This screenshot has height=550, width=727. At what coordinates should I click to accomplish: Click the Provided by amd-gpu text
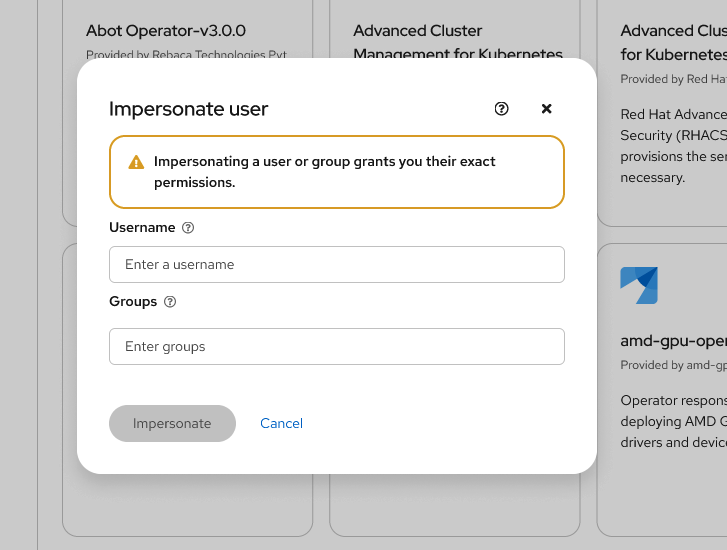tap(673, 365)
